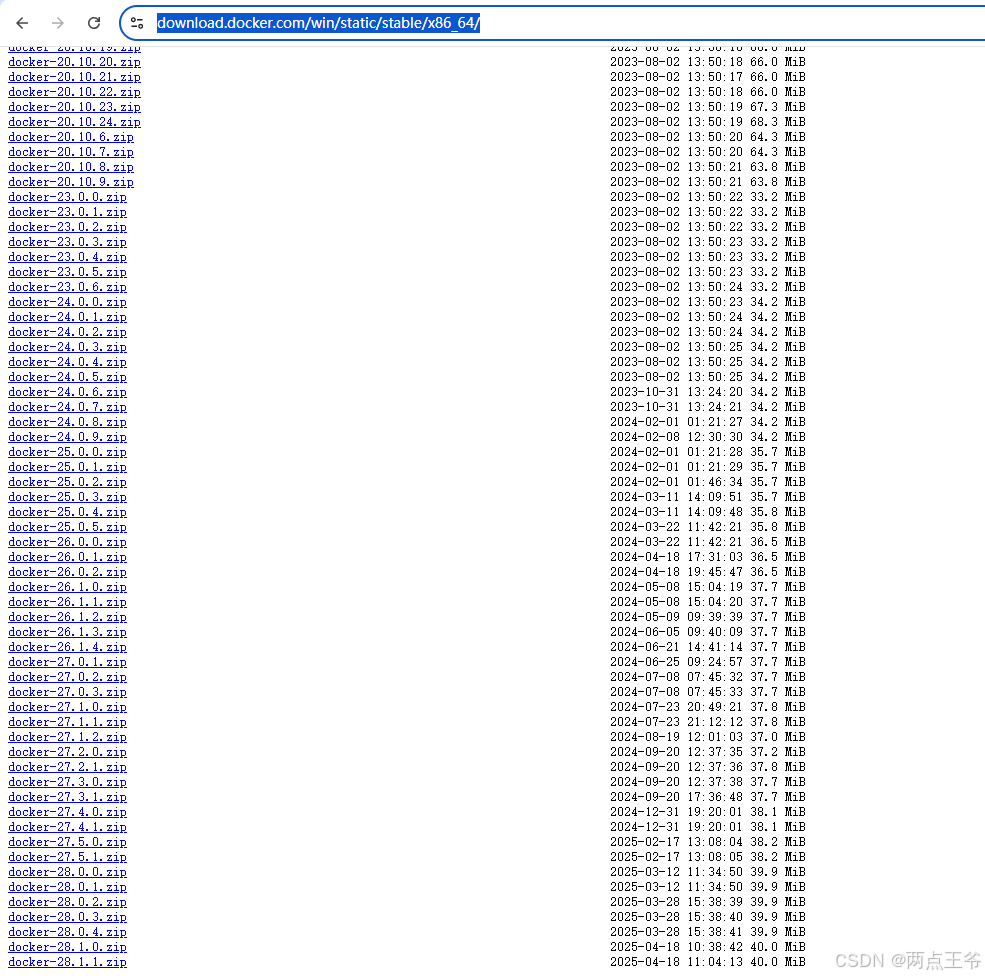
Task: Download docker-26.0.0.zip
Action: pos(67,542)
